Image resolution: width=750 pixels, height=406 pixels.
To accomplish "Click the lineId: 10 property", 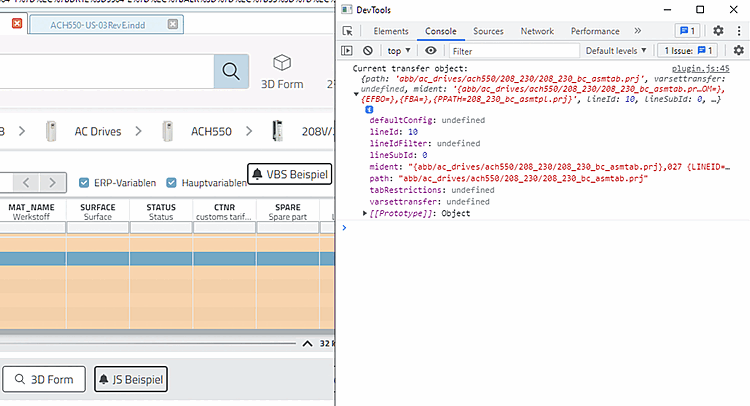I will click(393, 132).
